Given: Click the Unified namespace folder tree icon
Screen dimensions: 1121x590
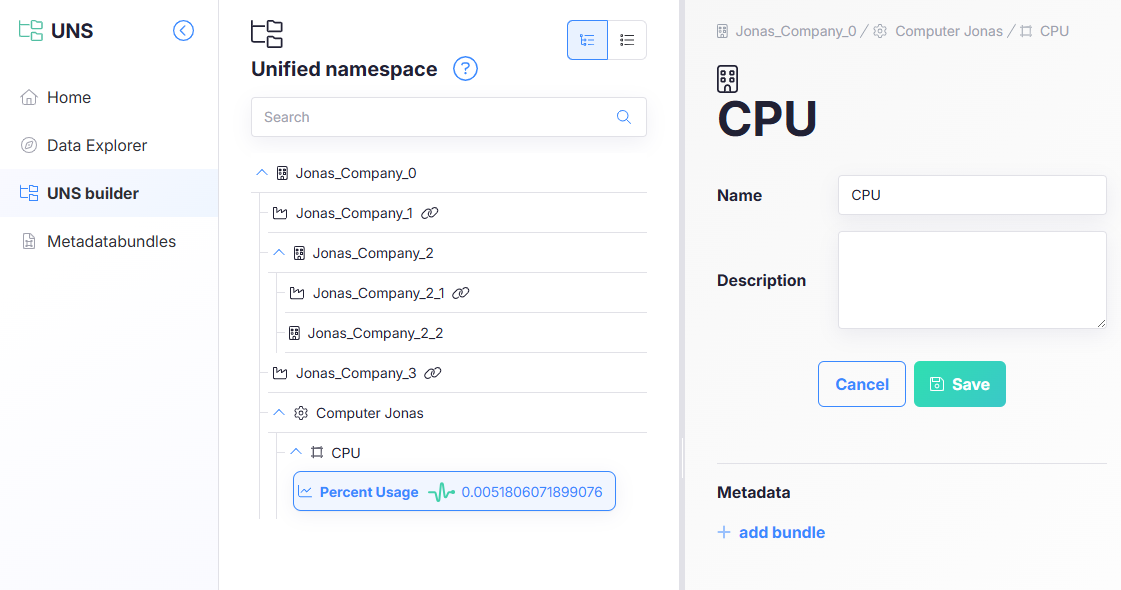Looking at the screenshot, I should pos(267,34).
